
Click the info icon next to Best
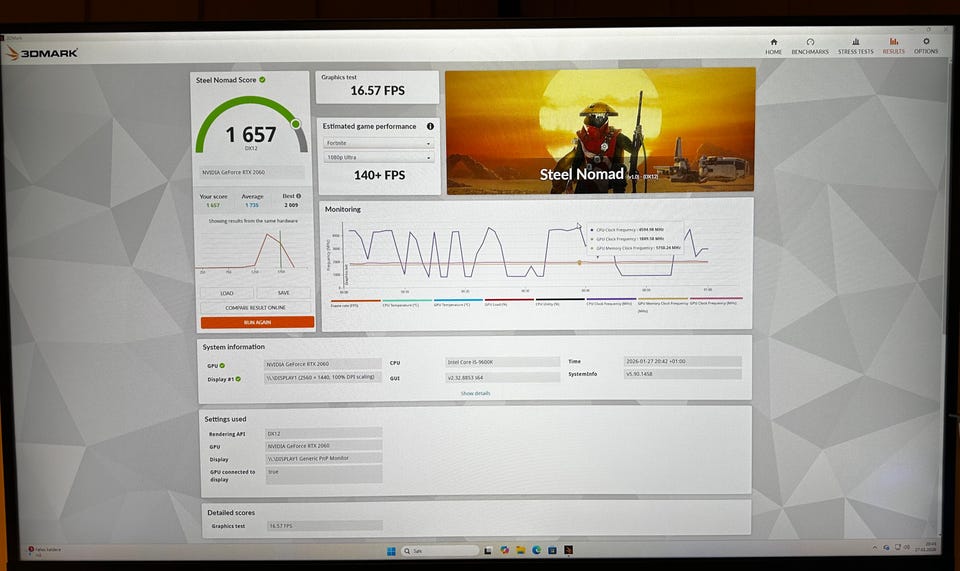pyautogui.click(x=299, y=196)
